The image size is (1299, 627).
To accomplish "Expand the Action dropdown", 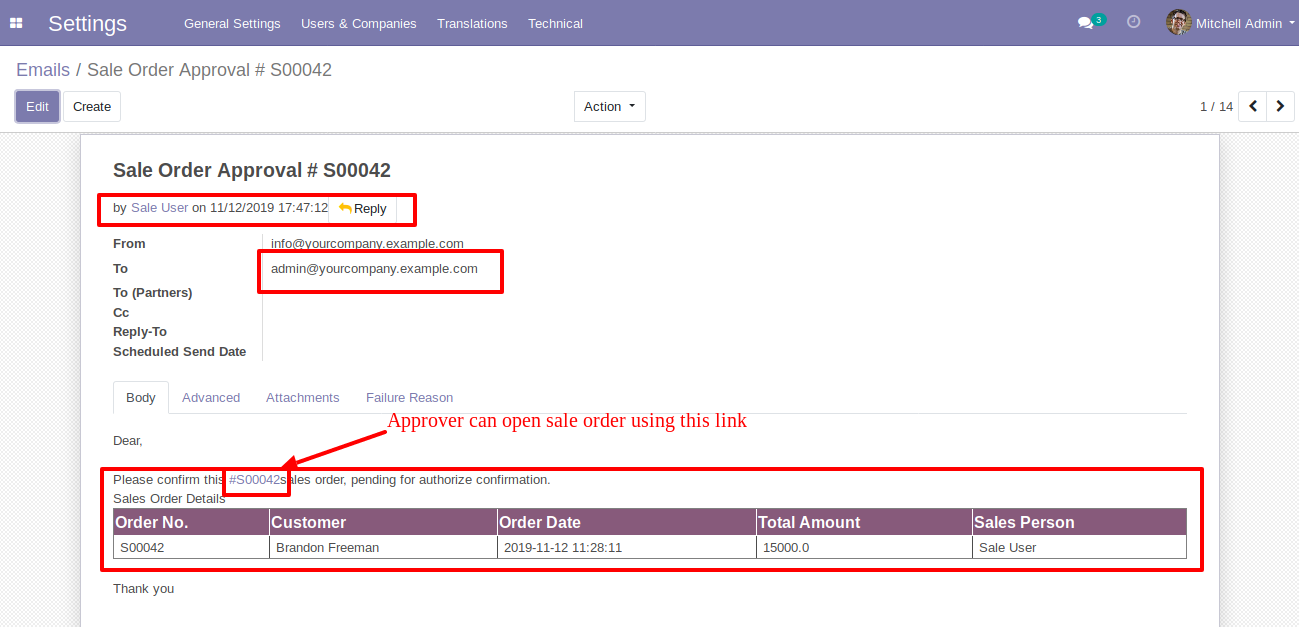I will point(609,106).
